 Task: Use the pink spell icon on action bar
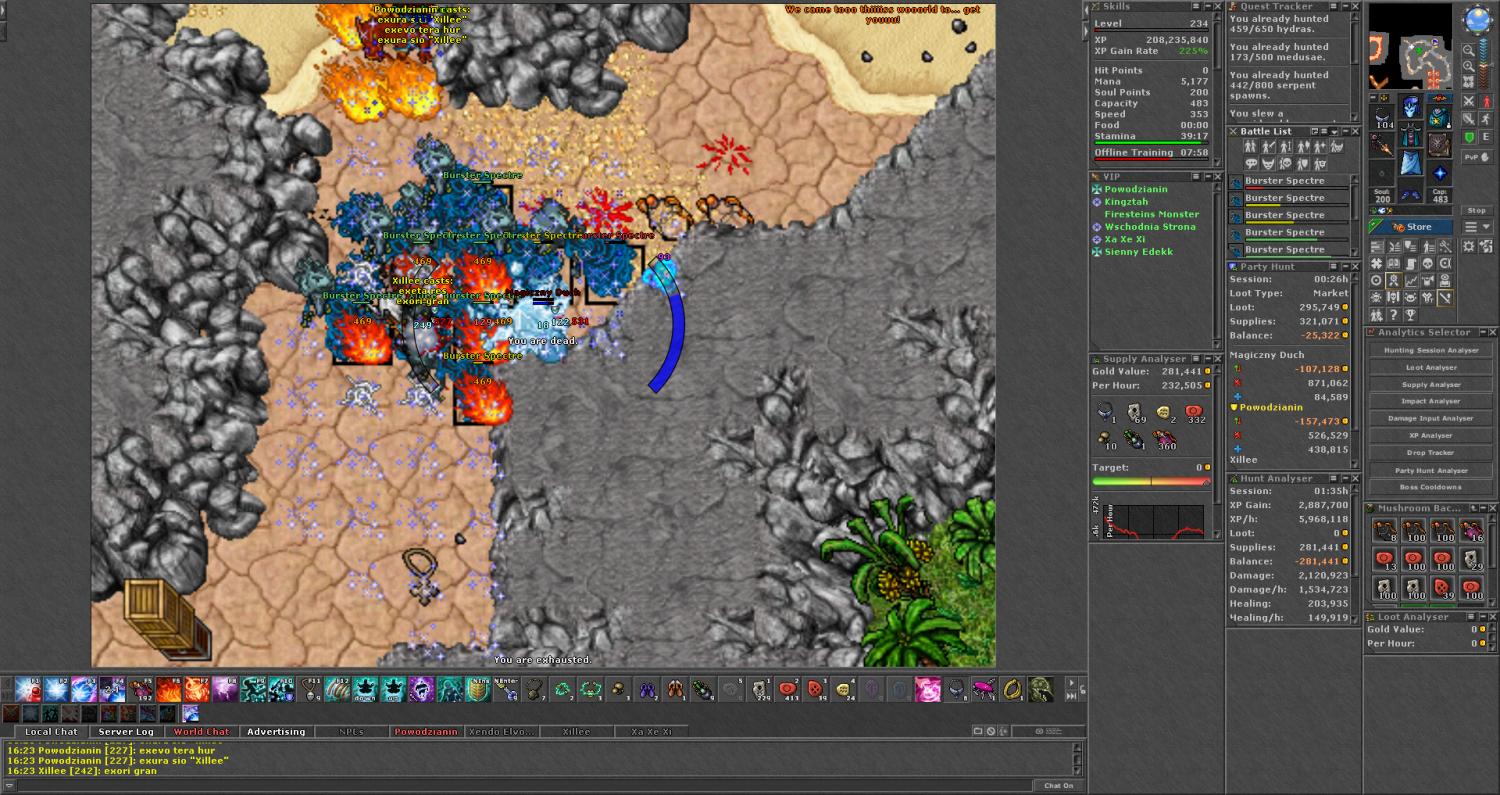(x=928, y=688)
